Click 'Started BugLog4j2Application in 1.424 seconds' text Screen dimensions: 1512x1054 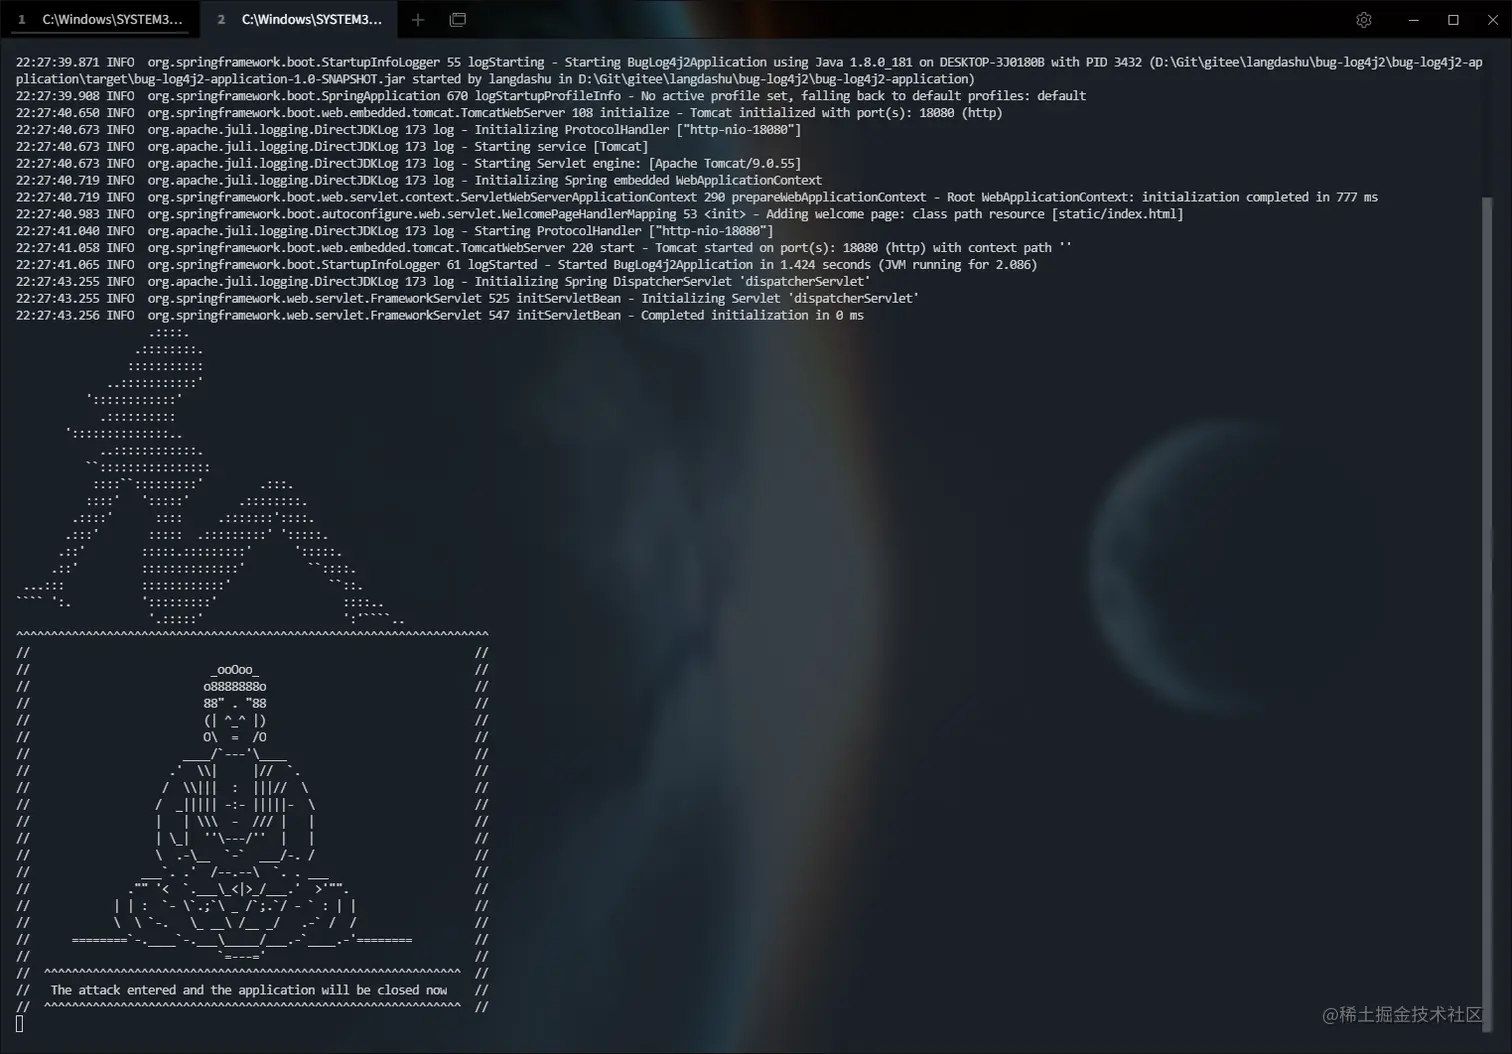(714, 265)
